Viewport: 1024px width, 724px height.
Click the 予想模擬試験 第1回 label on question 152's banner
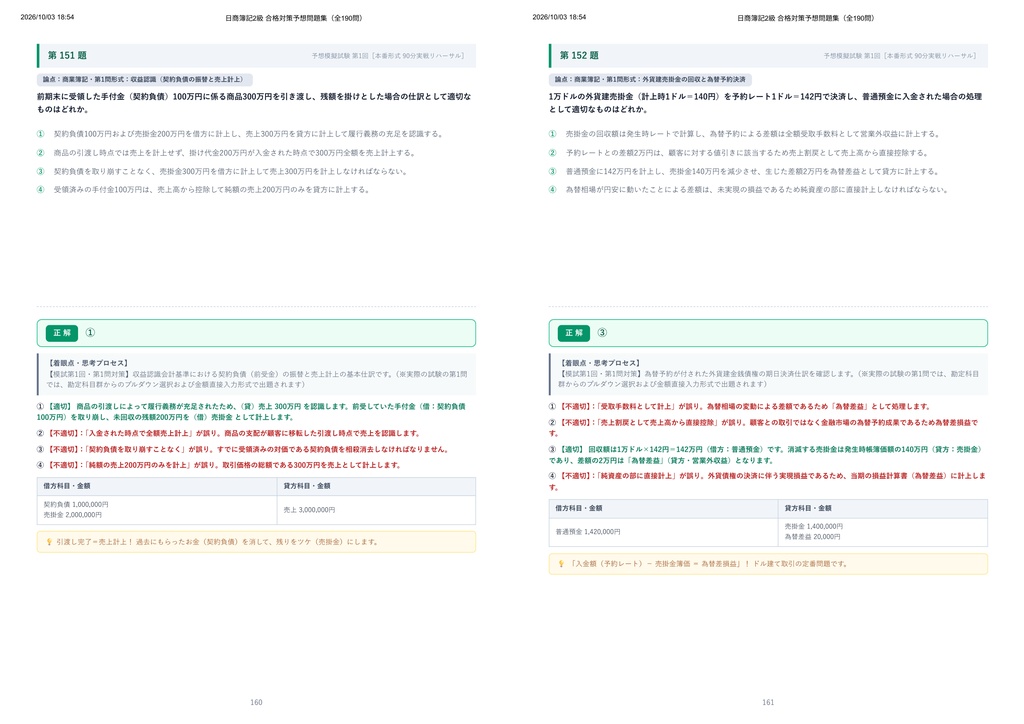click(x=900, y=56)
